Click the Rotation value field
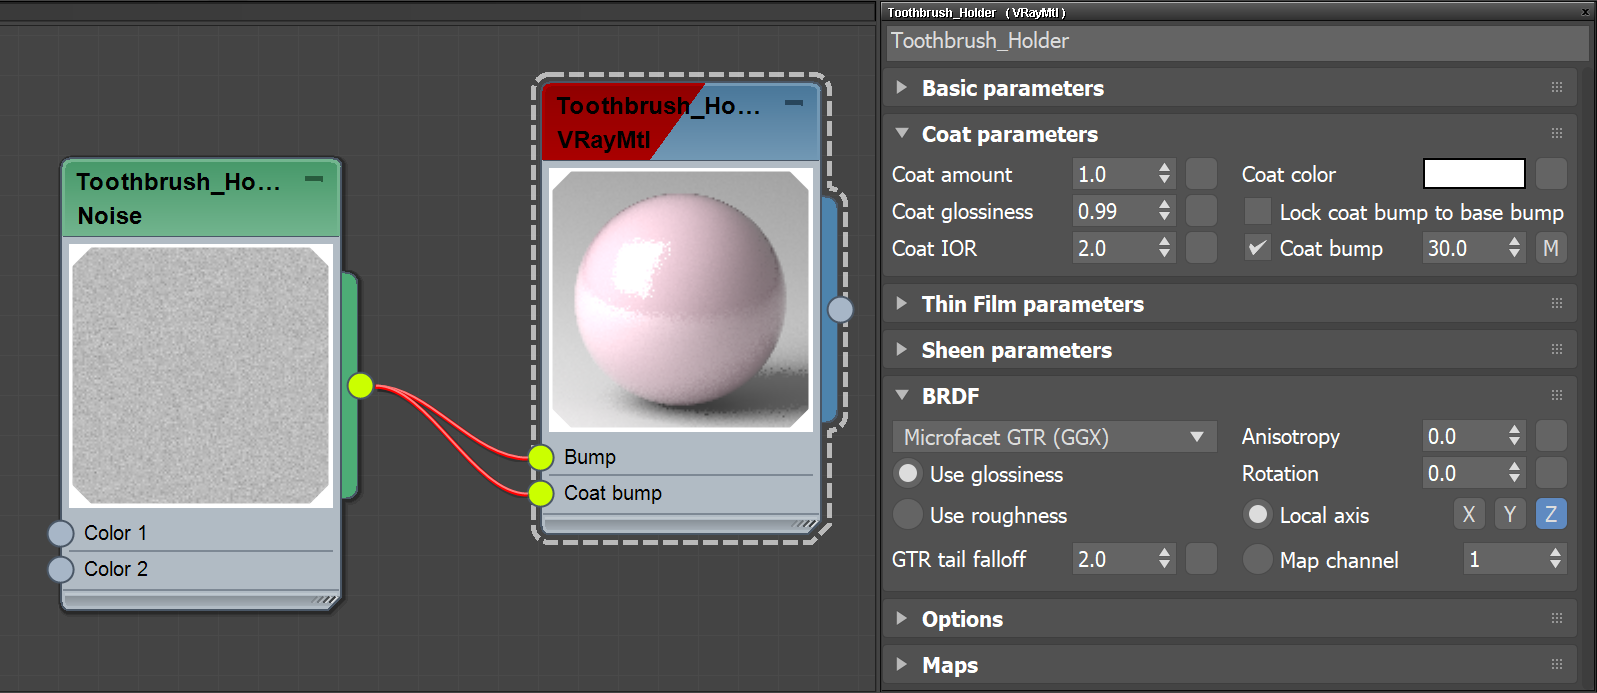 click(1463, 473)
